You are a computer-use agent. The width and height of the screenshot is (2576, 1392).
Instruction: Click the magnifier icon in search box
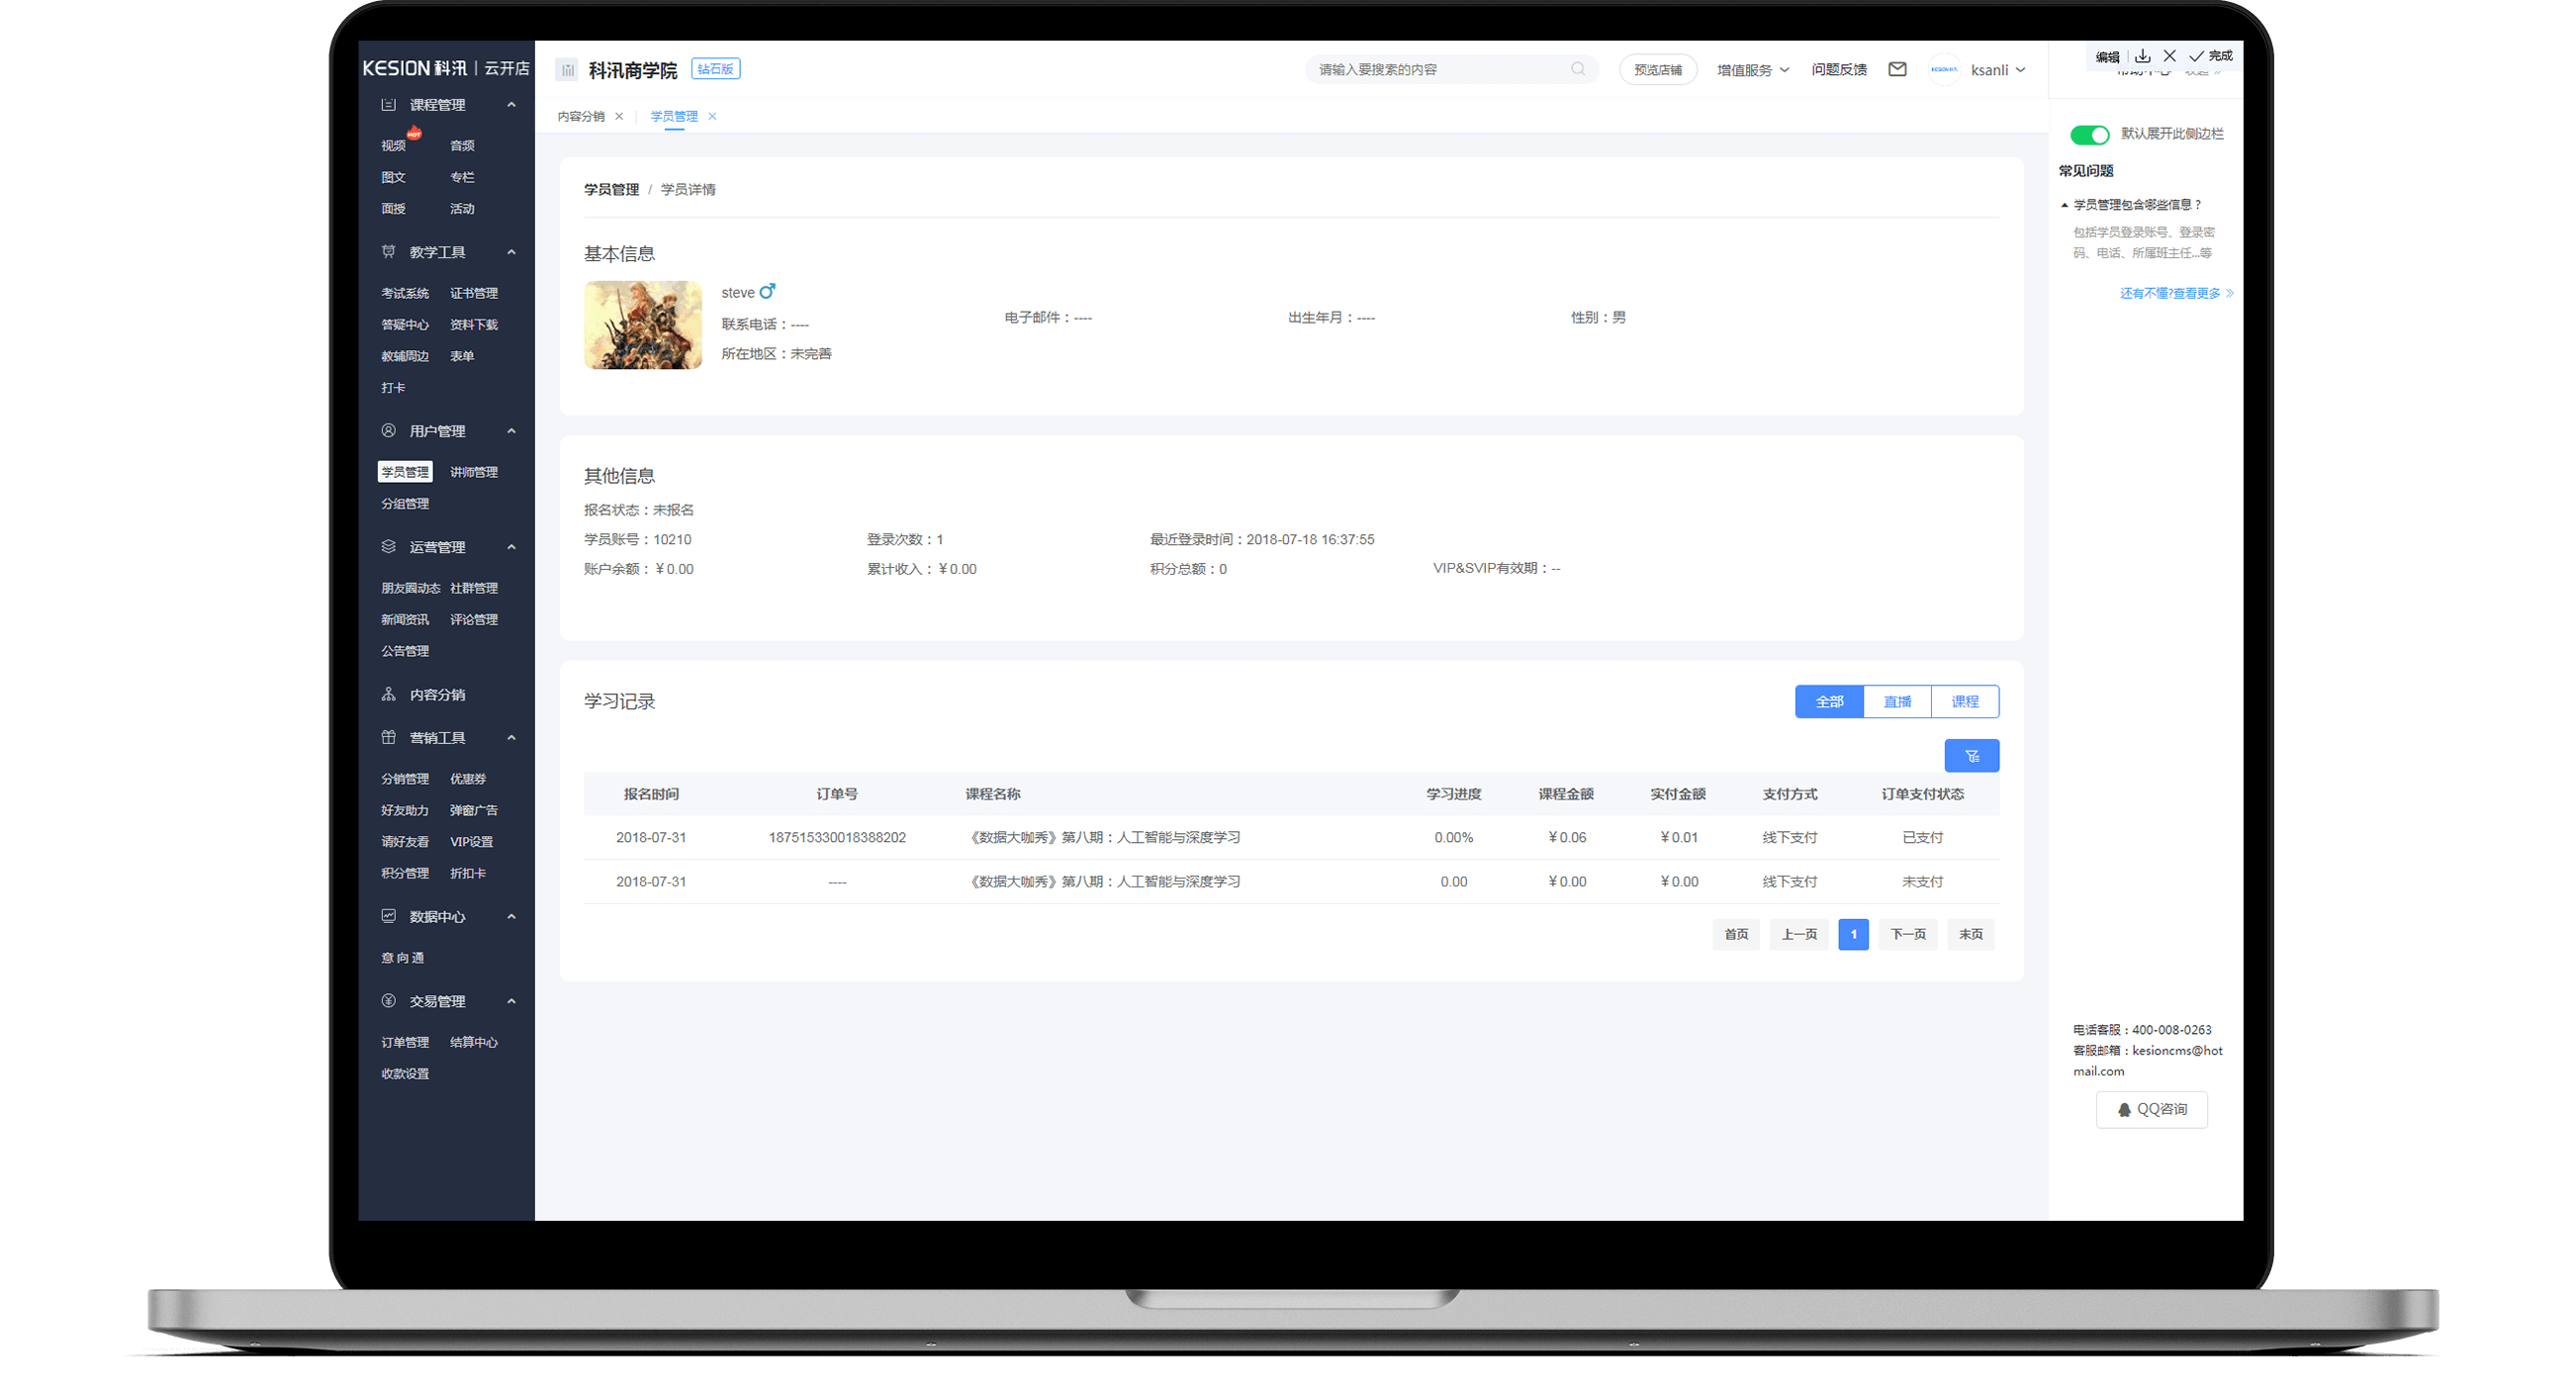(x=1577, y=69)
